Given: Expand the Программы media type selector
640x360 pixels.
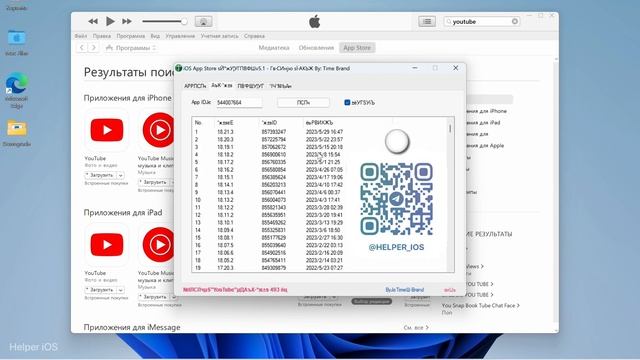Looking at the screenshot, I should [x=131, y=48].
